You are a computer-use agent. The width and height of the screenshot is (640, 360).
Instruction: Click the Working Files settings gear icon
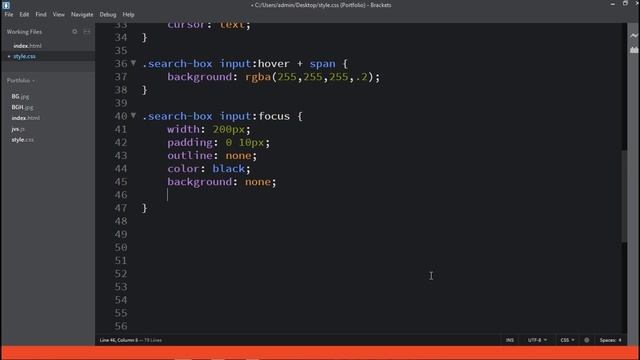(75, 31)
